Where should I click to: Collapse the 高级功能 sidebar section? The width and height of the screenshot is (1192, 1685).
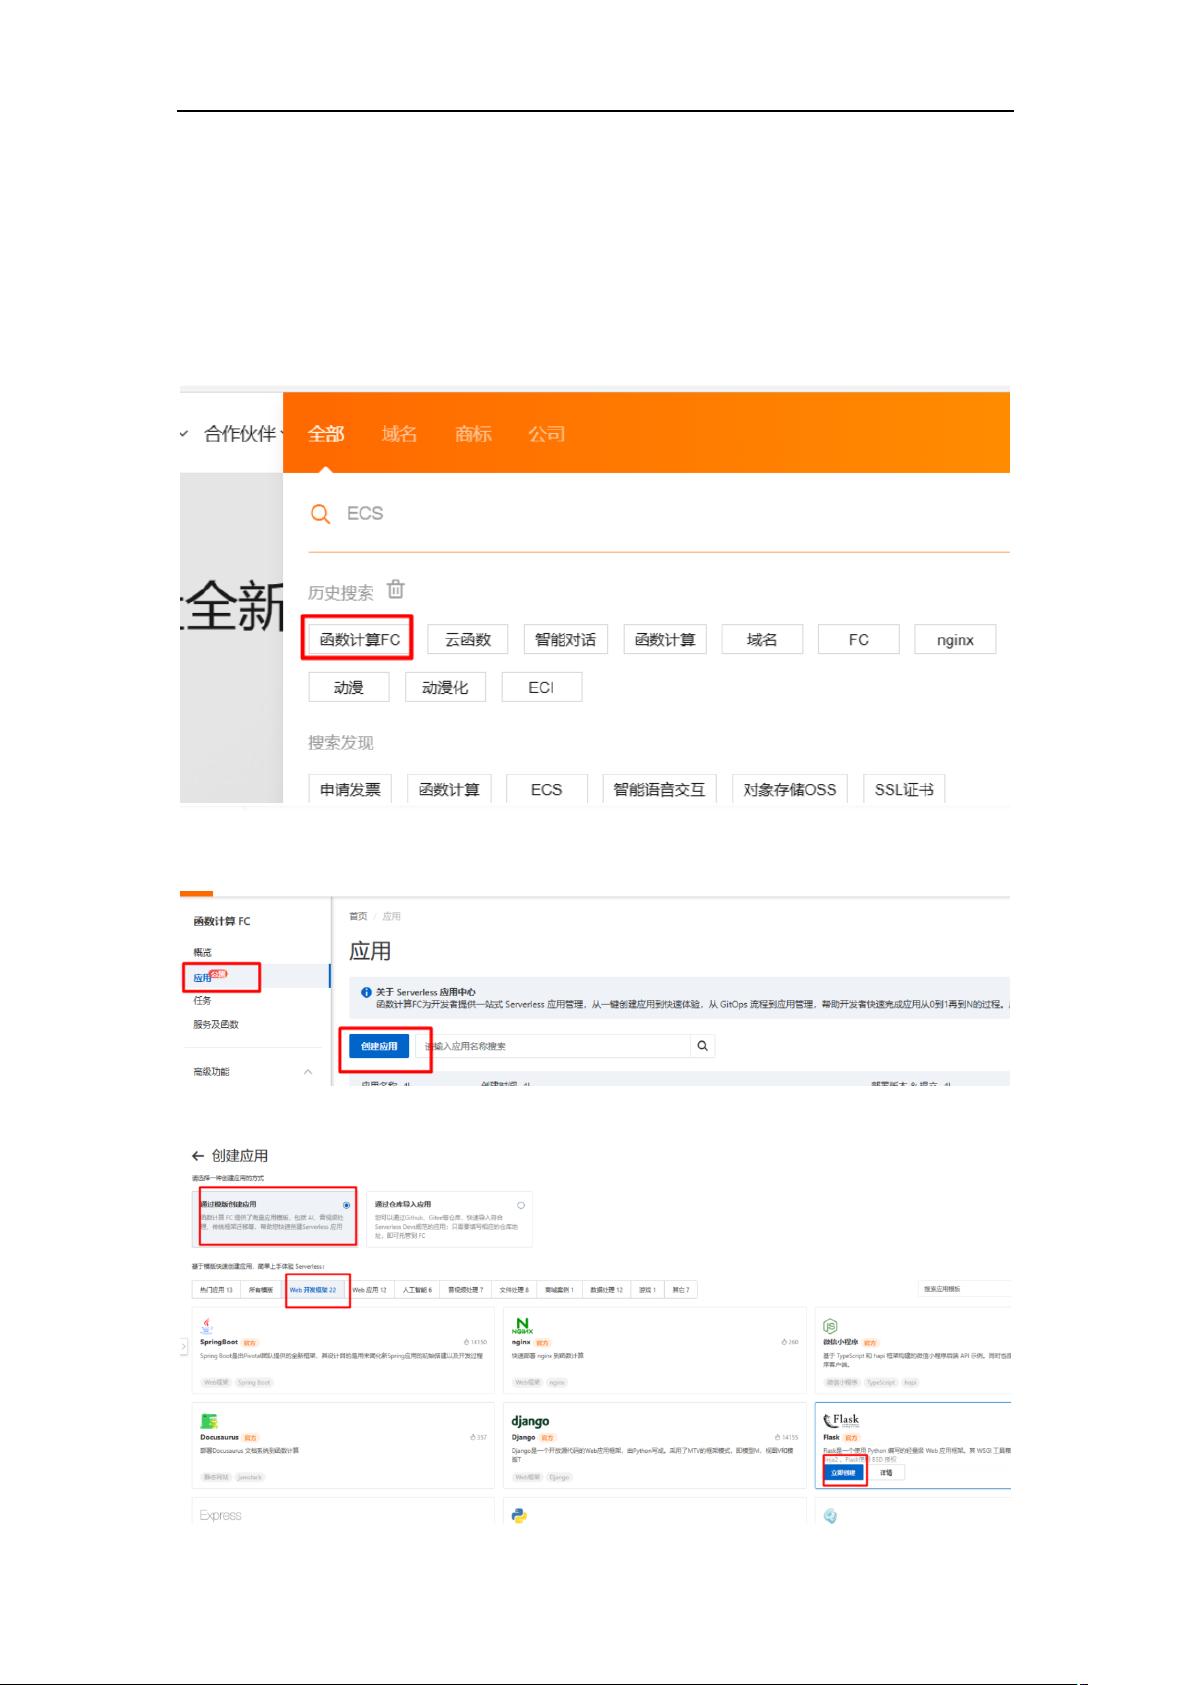pyautogui.click(x=308, y=1072)
